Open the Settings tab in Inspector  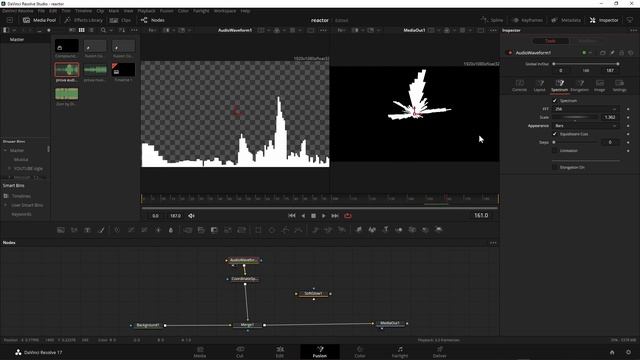pos(619,86)
